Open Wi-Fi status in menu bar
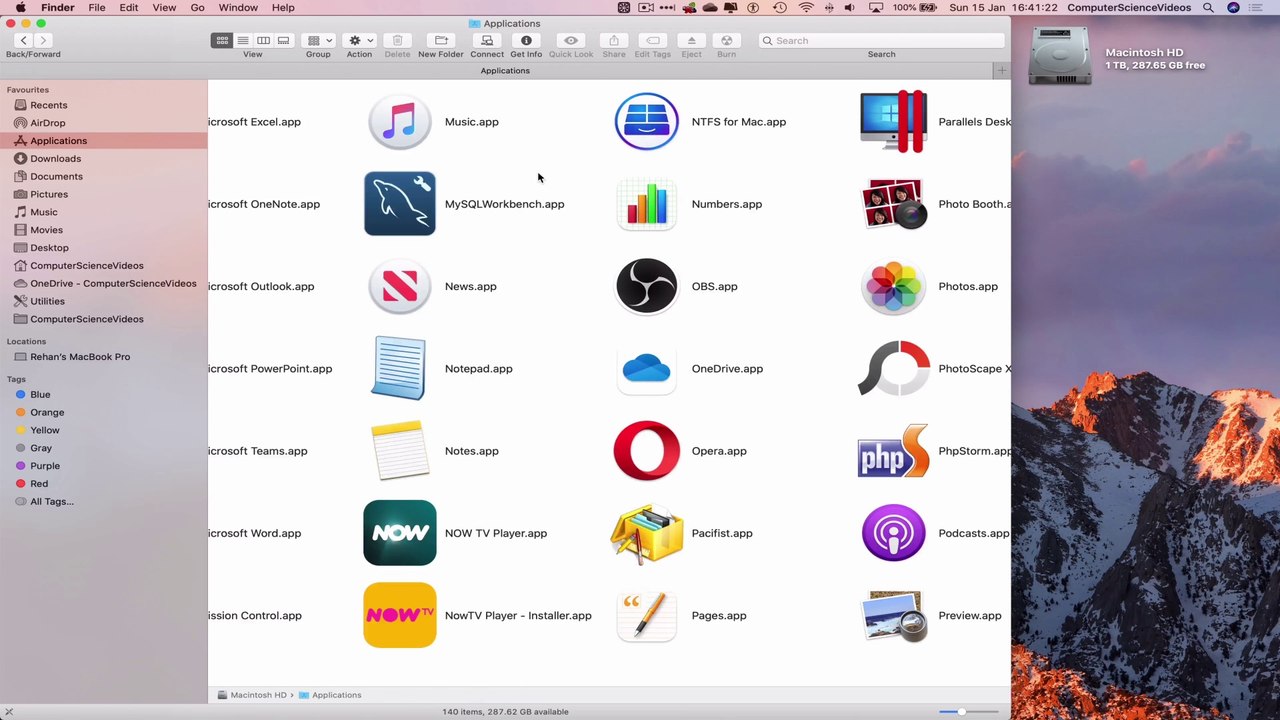1280x720 pixels. click(806, 8)
